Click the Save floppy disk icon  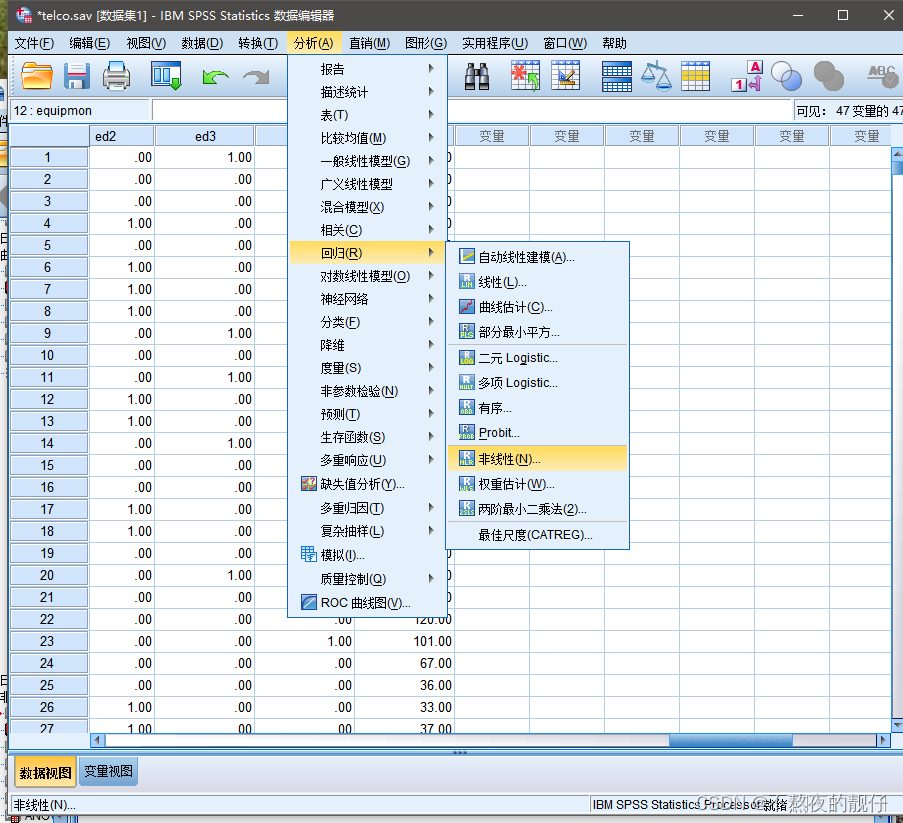(x=77, y=76)
